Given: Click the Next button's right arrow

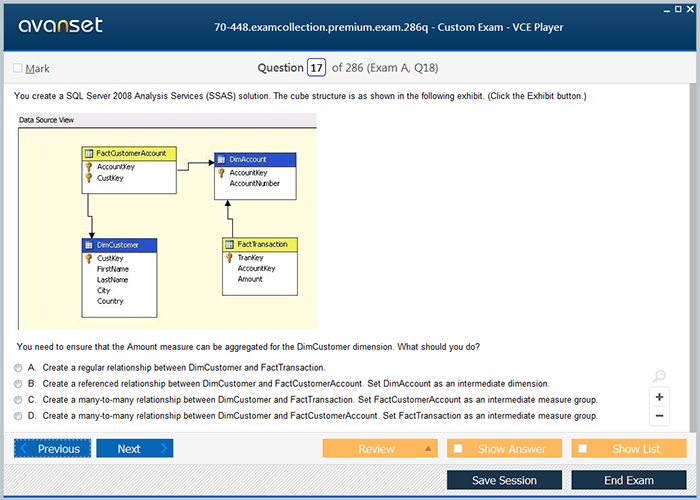Looking at the screenshot, I should 164,448.
